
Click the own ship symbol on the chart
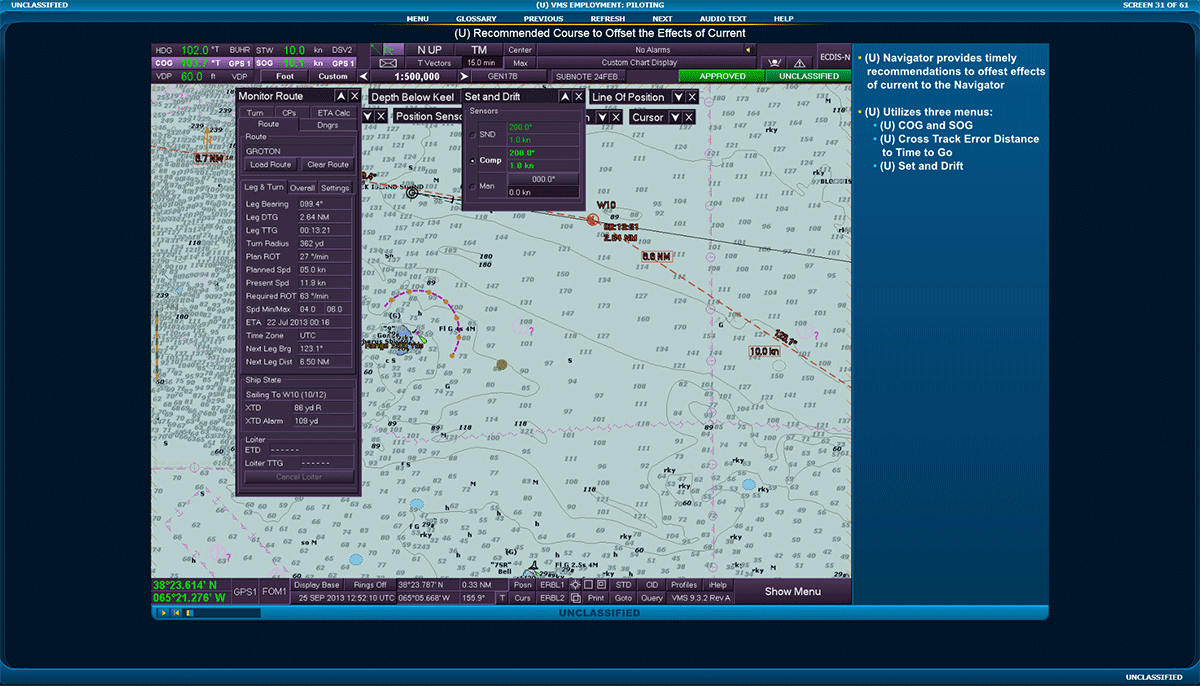[x=412, y=191]
